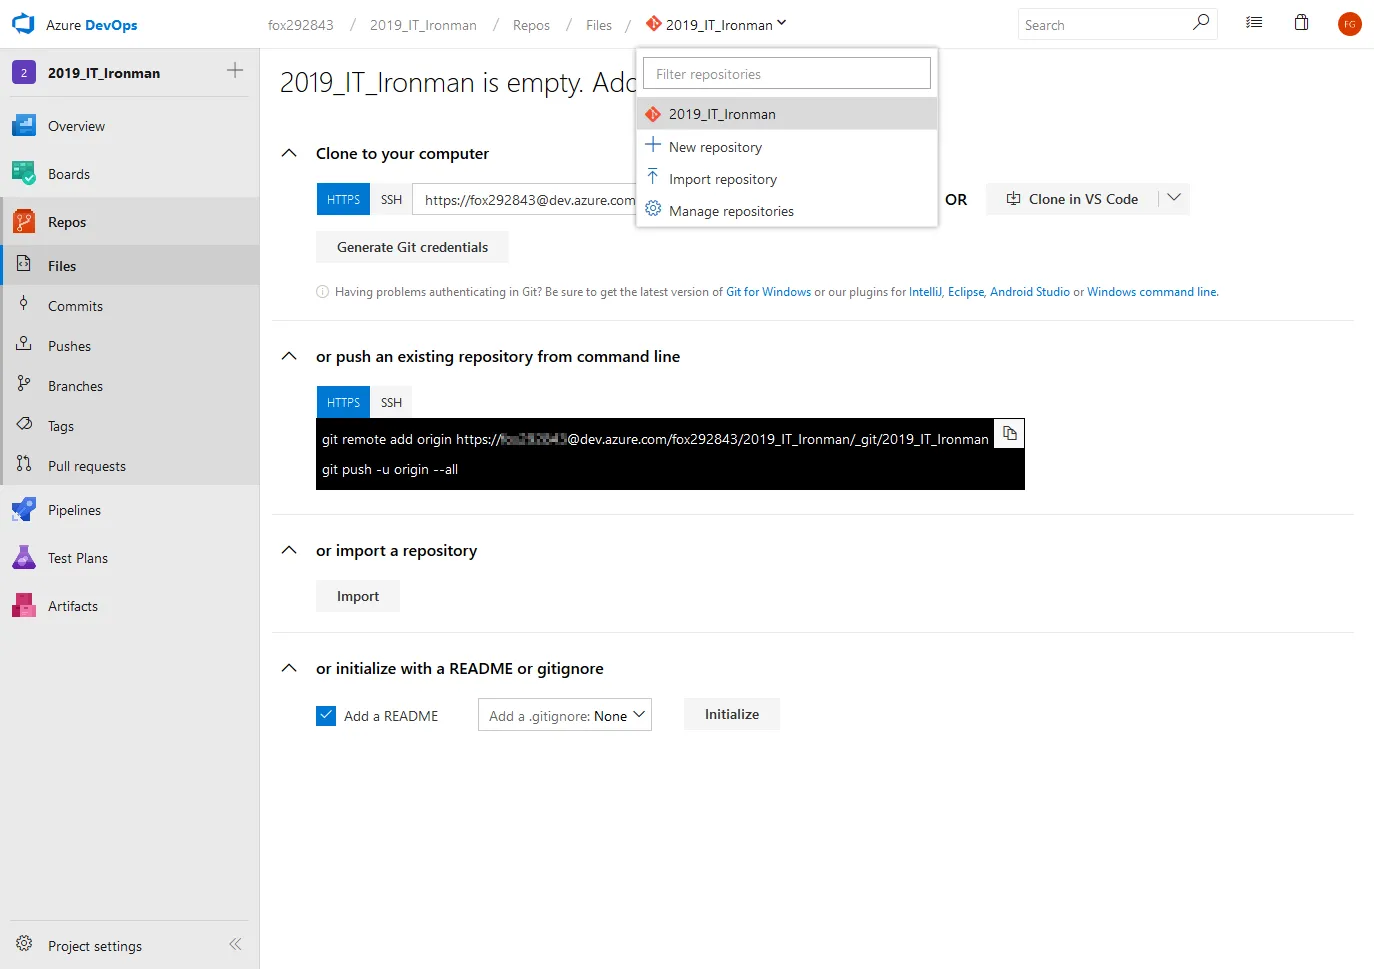Click the plus icon beside project name
1374x969 pixels.
click(235, 70)
